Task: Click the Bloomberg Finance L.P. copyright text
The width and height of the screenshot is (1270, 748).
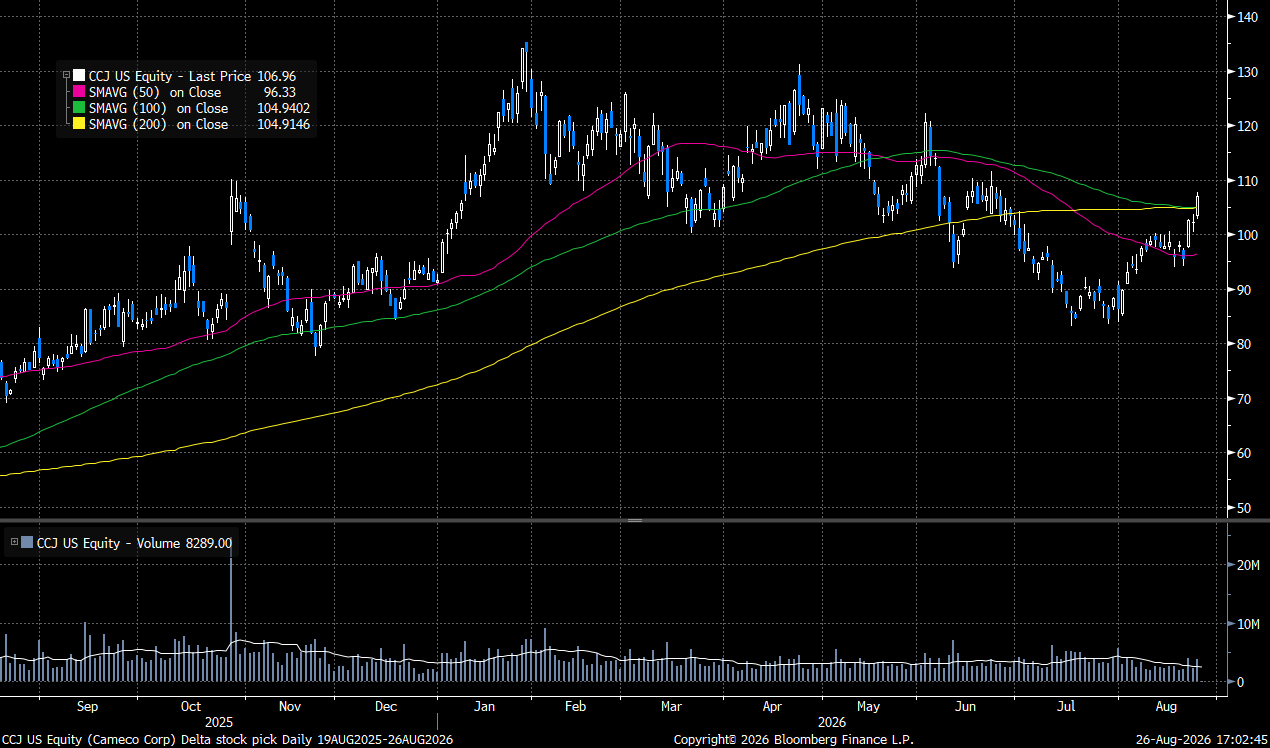Action: click(794, 739)
